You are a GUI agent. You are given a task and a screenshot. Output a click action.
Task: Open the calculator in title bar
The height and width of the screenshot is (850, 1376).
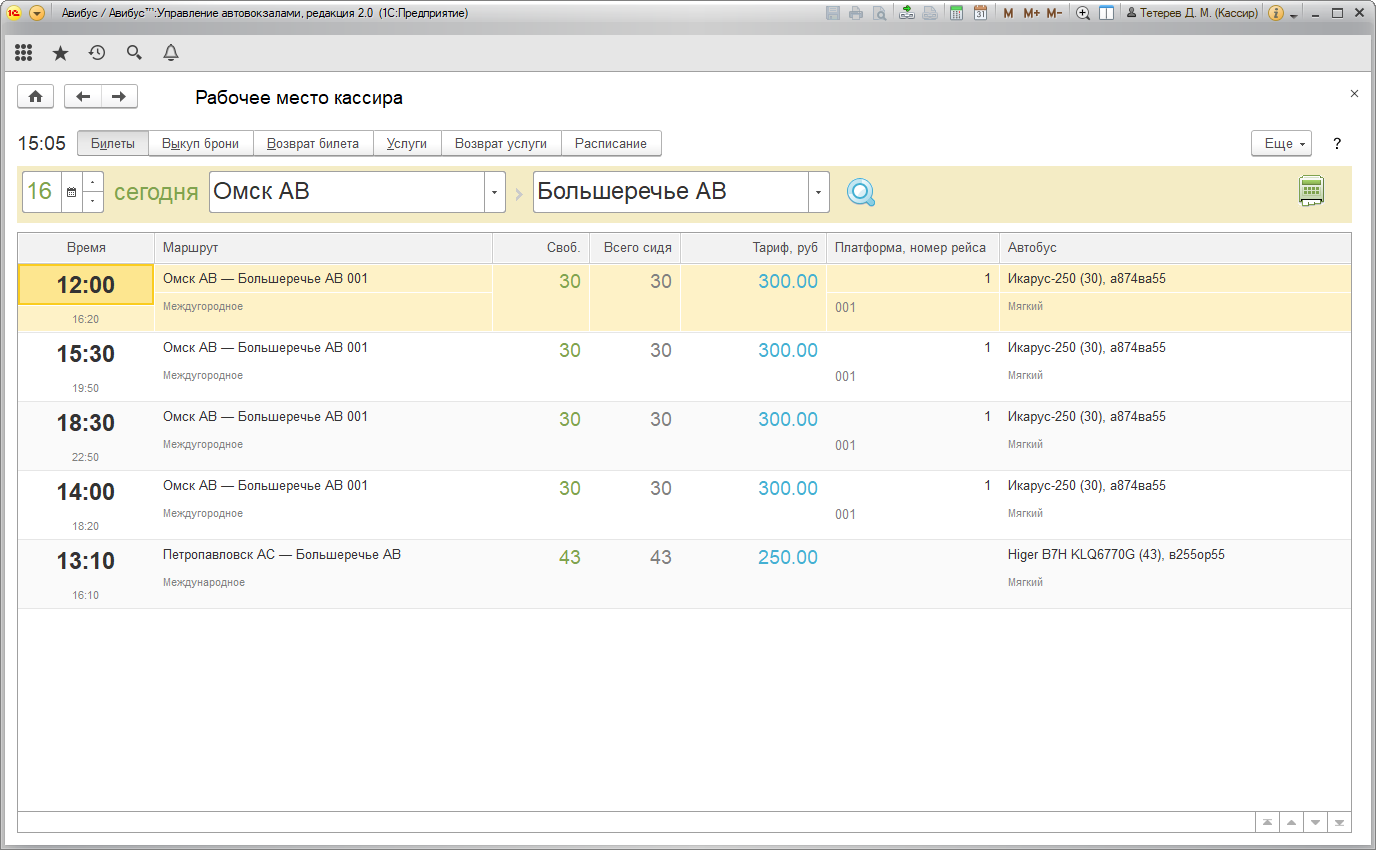956,14
